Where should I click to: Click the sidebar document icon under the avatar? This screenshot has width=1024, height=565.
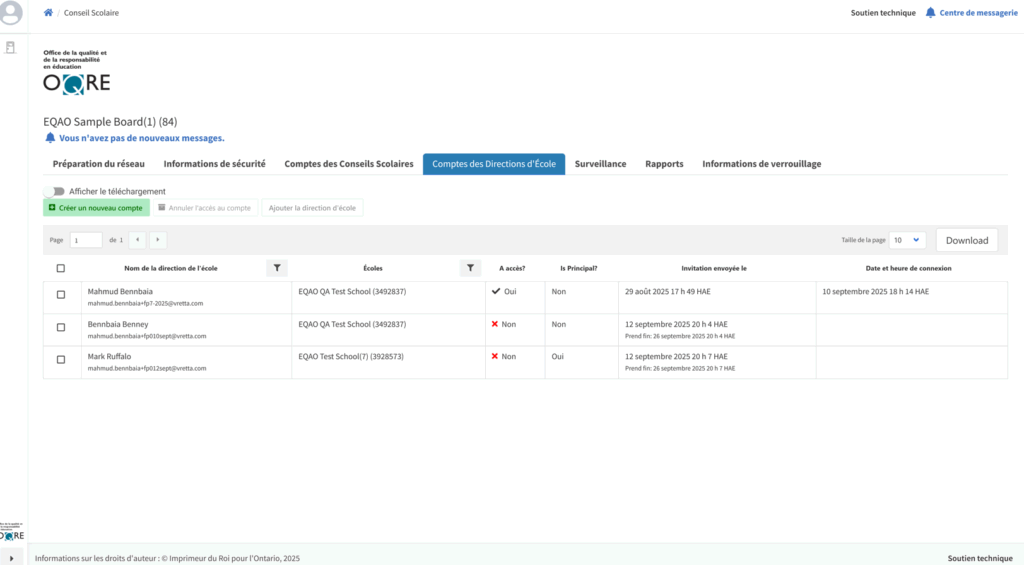coord(11,47)
